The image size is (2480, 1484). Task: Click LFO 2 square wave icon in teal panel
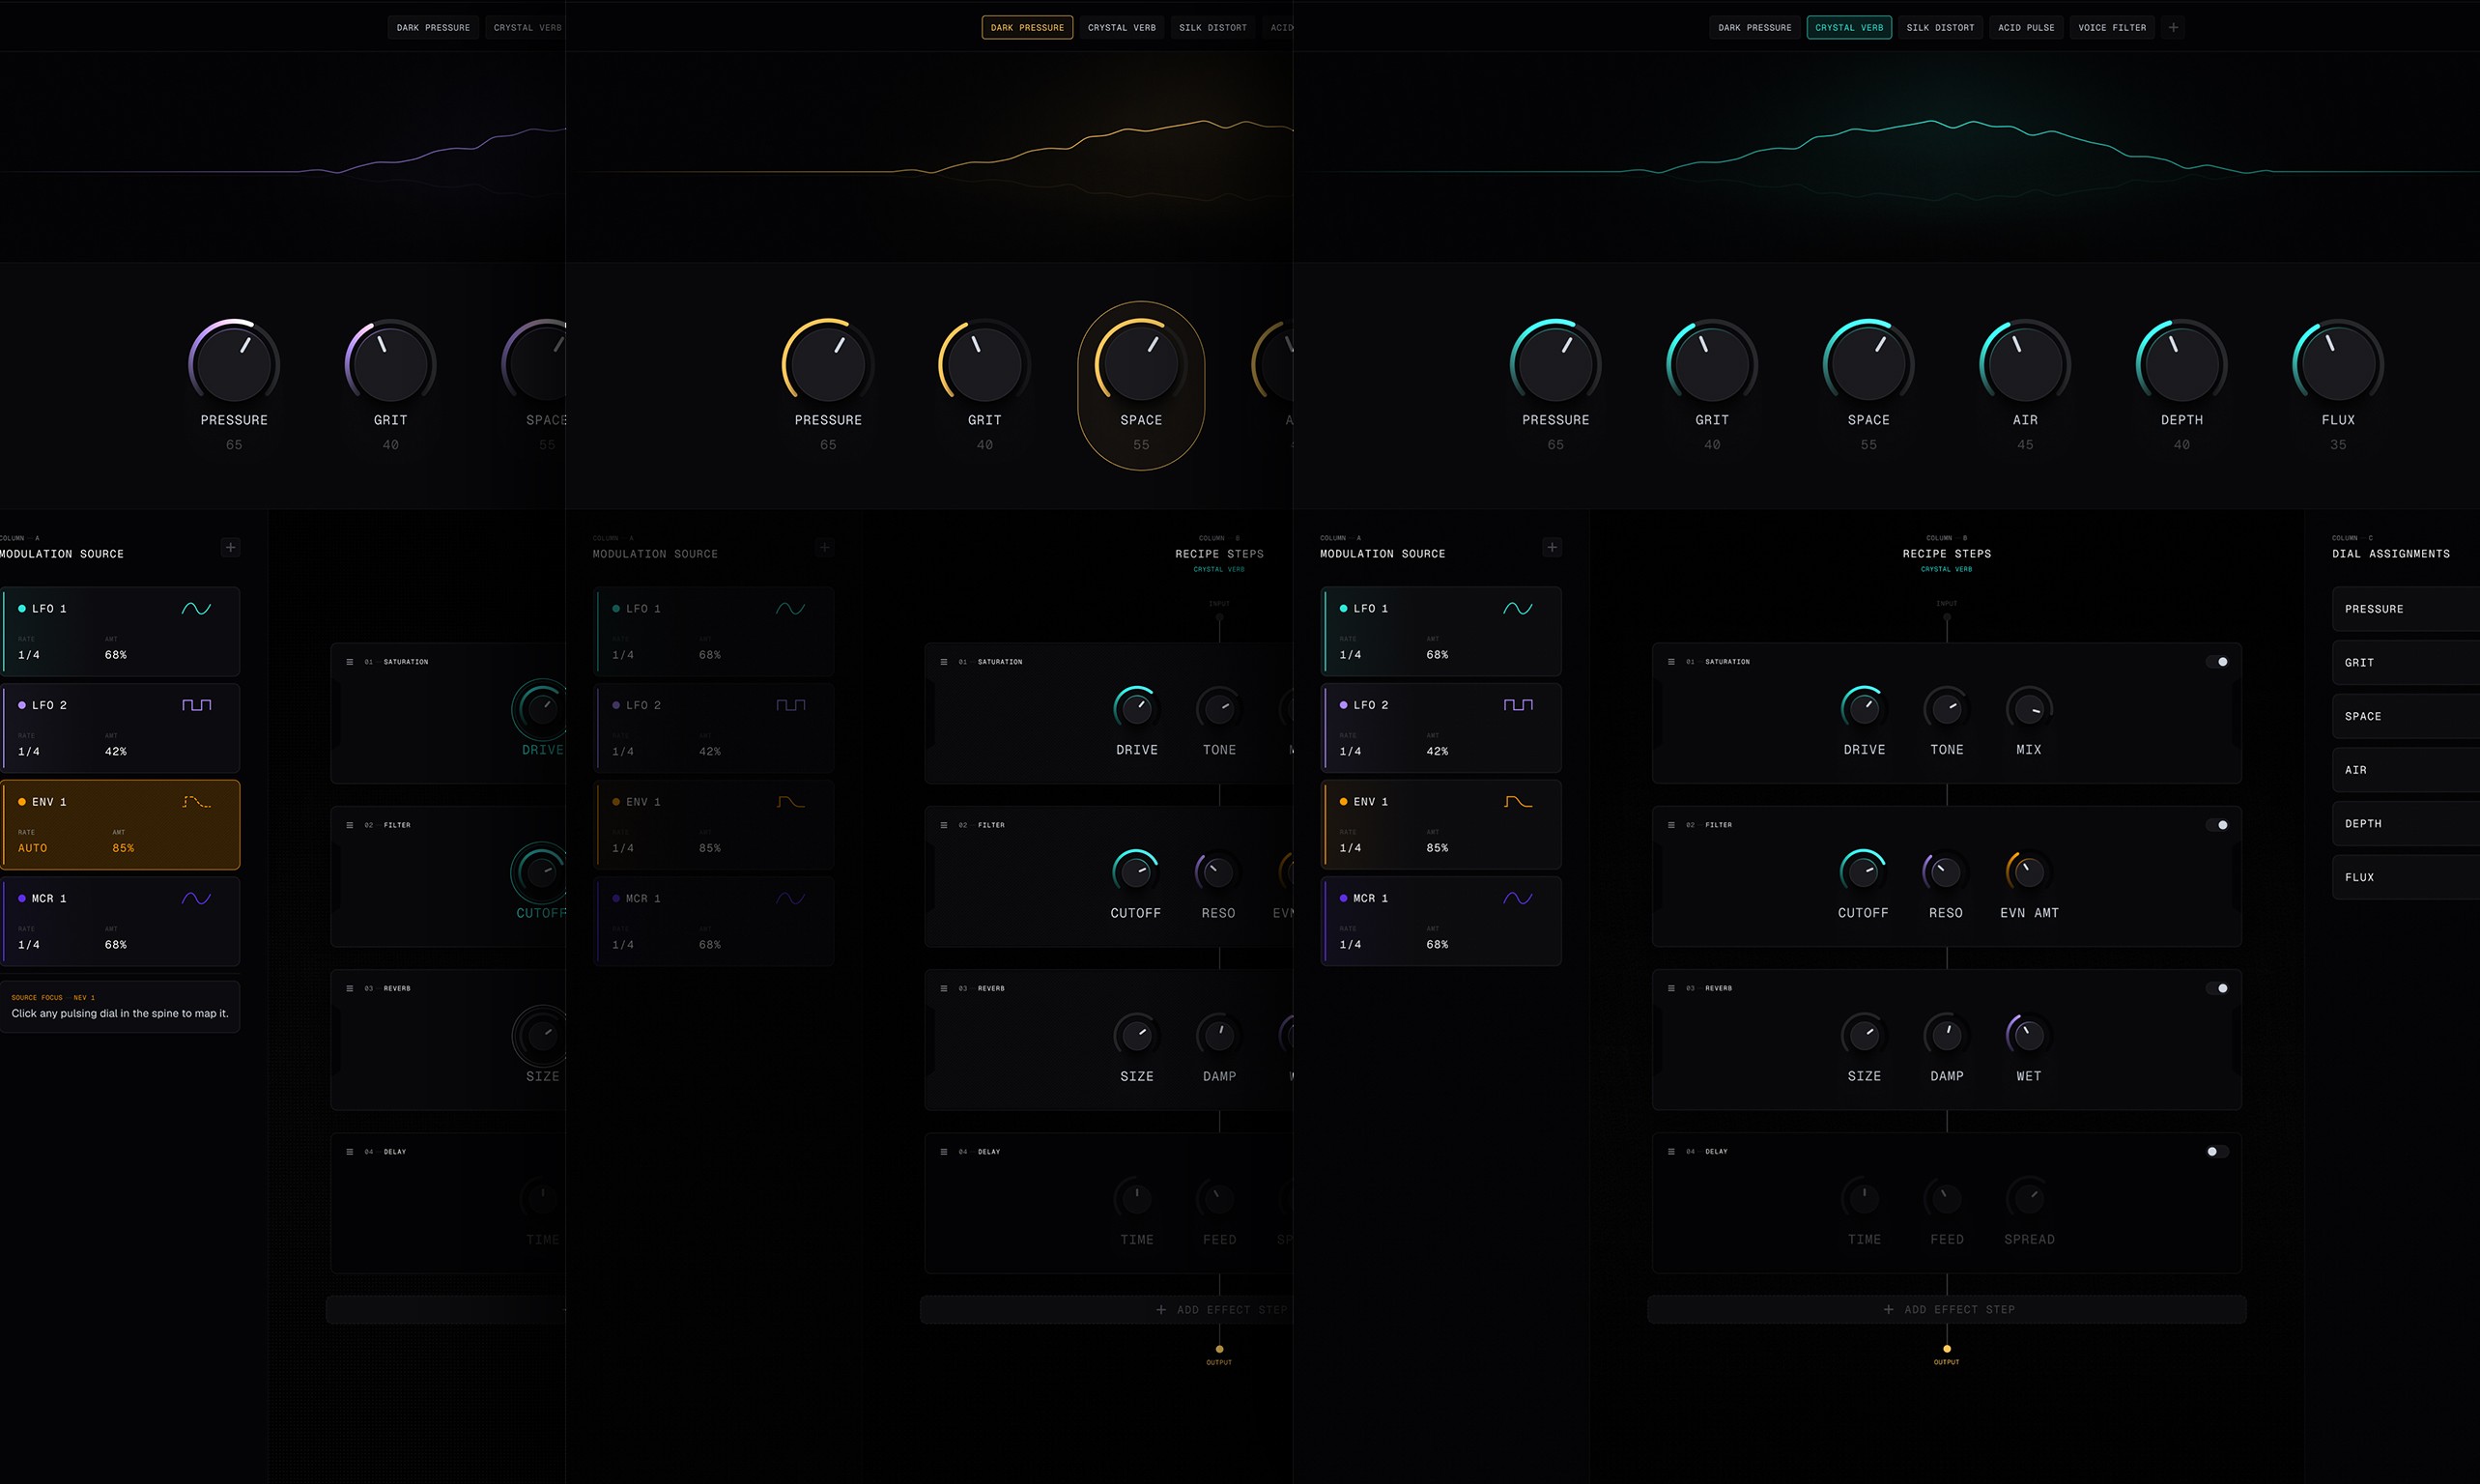(x=1517, y=705)
